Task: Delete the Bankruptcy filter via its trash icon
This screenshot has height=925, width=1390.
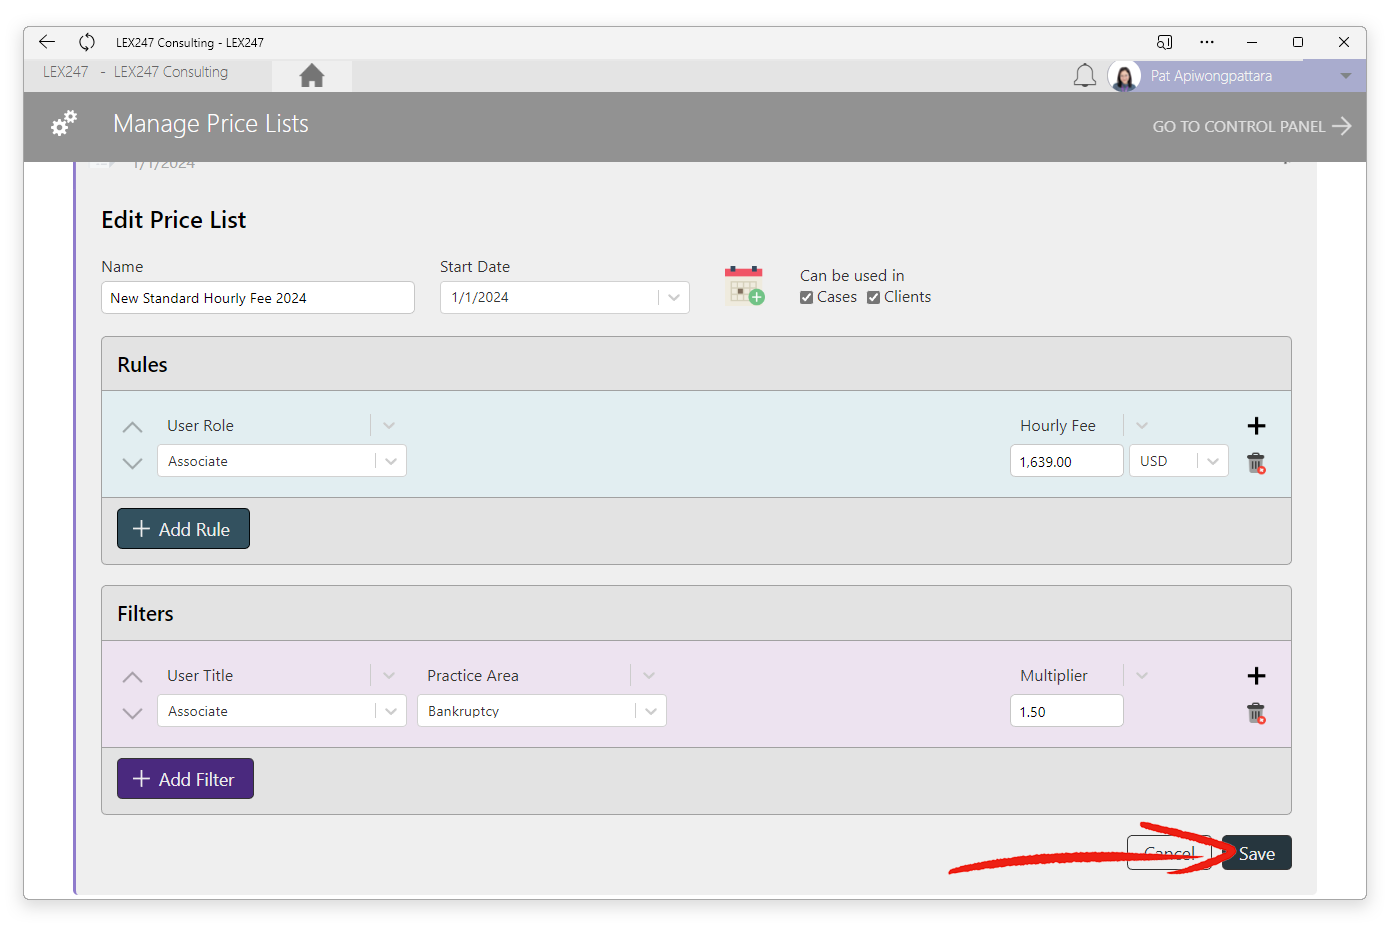Action: pyautogui.click(x=1256, y=713)
